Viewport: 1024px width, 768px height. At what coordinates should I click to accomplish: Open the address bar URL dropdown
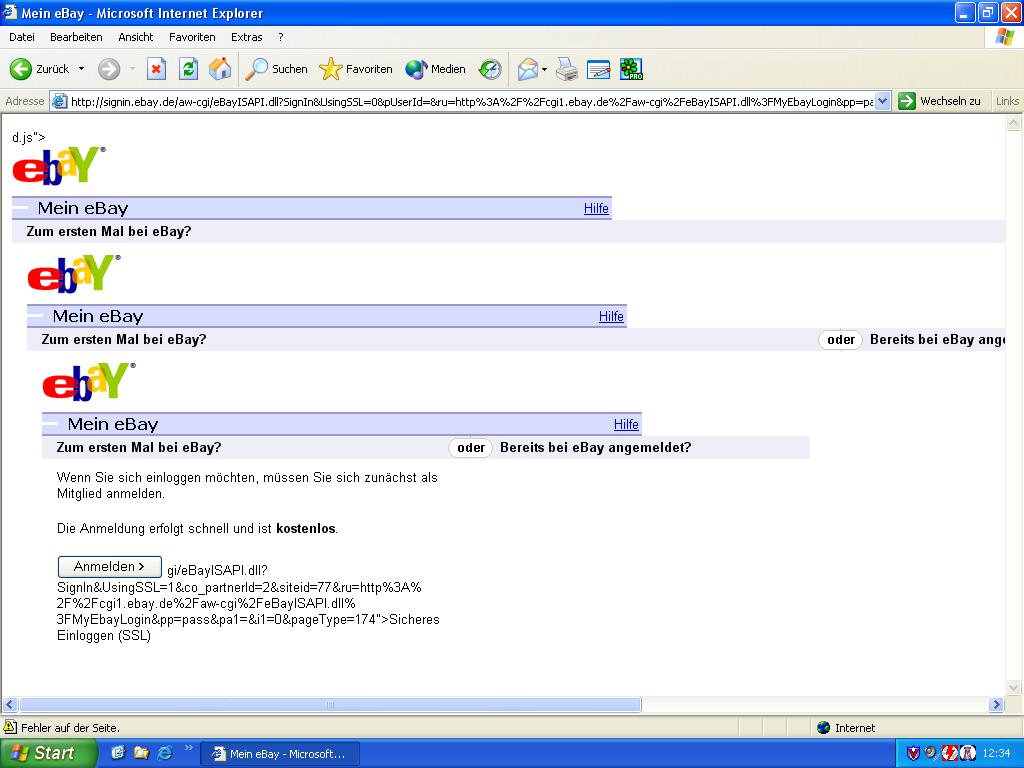click(x=883, y=101)
